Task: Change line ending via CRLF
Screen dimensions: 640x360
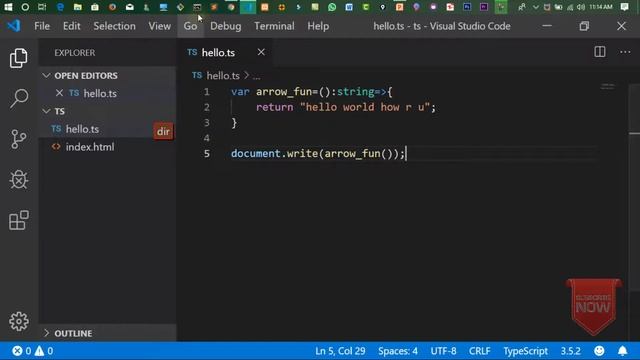Action: point(480,351)
